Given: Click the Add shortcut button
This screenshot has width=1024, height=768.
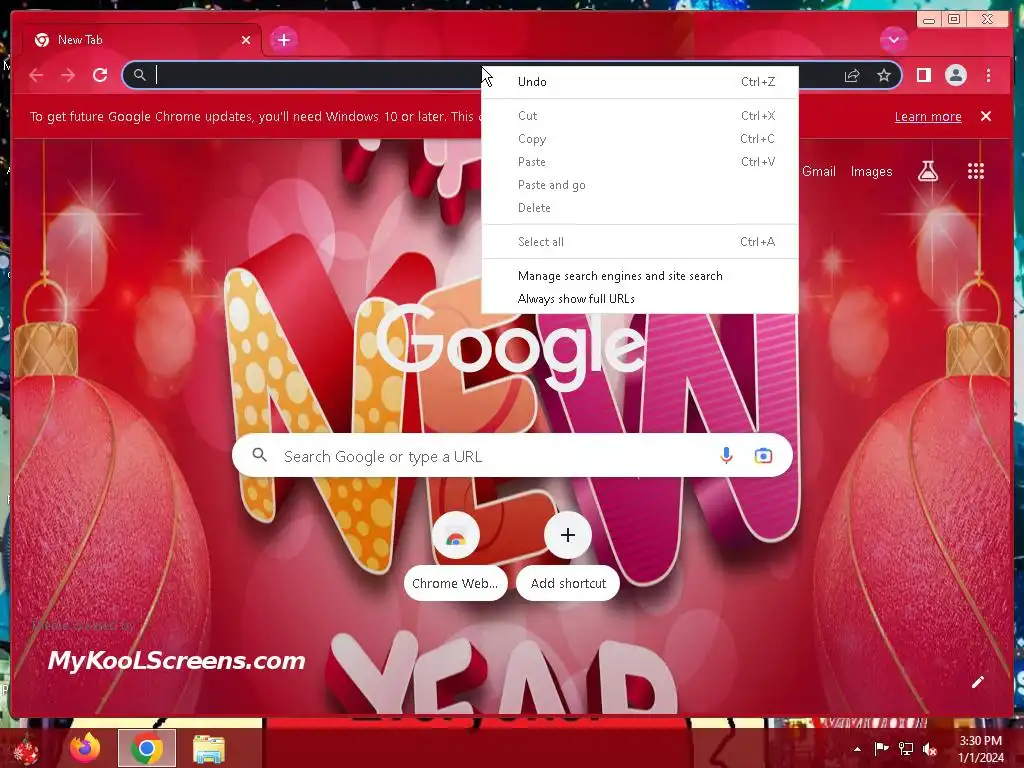Looking at the screenshot, I should 568,557.
